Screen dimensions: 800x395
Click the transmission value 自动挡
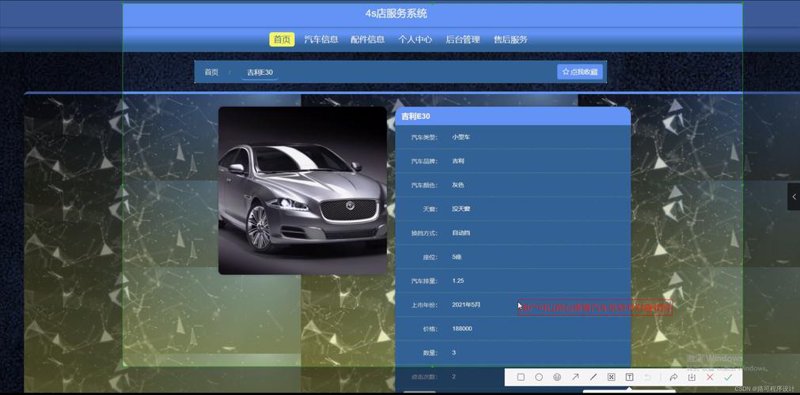coord(461,233)
